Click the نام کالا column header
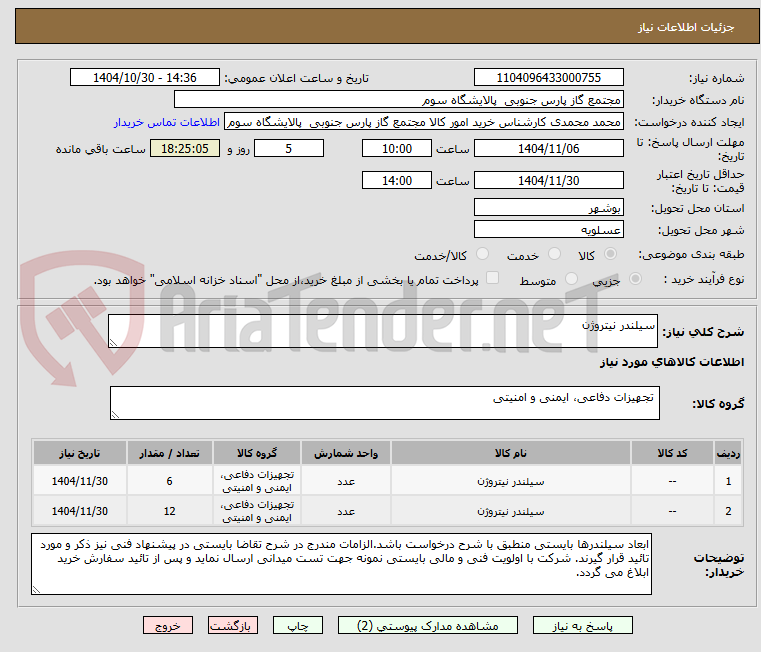 click(511, 453)
